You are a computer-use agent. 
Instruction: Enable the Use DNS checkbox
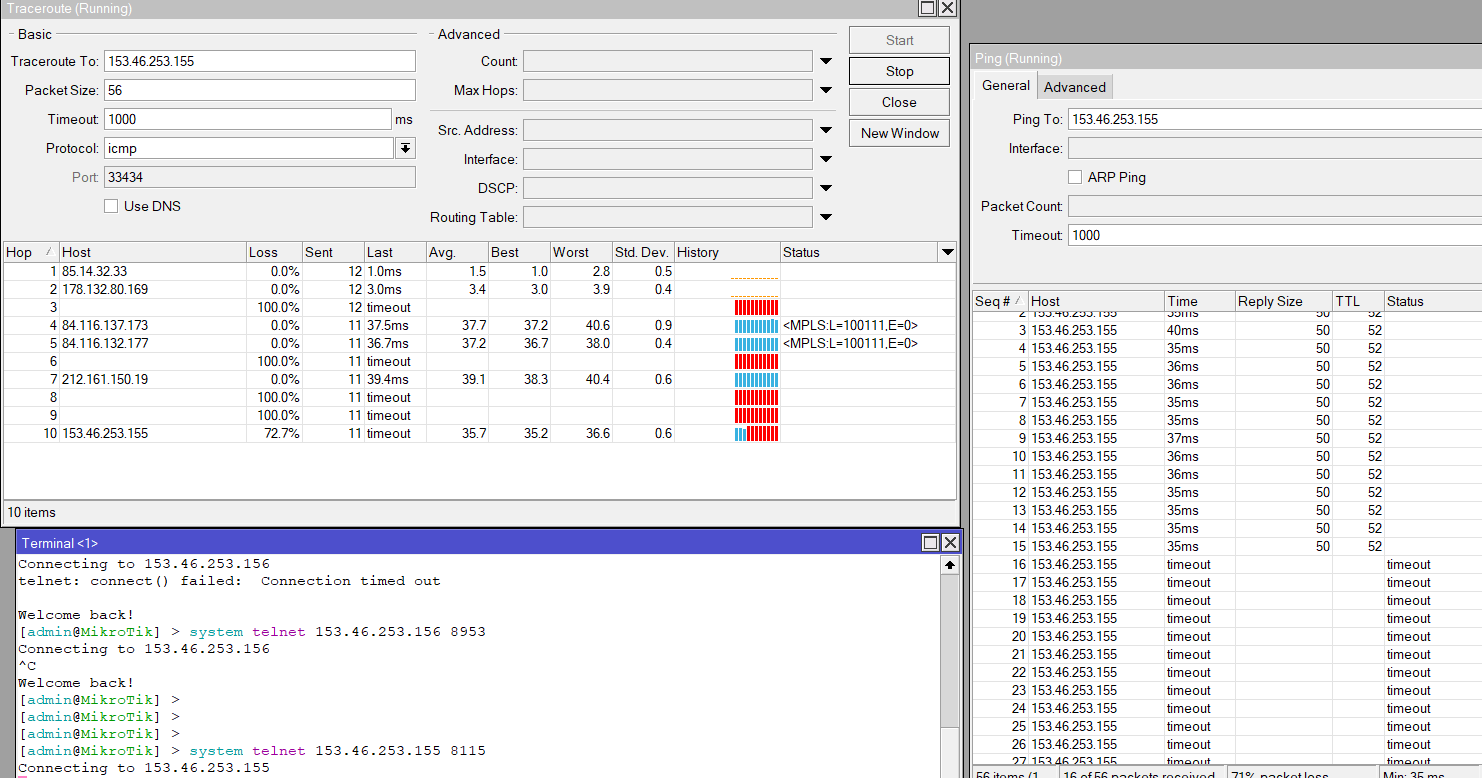pos(111,206)
